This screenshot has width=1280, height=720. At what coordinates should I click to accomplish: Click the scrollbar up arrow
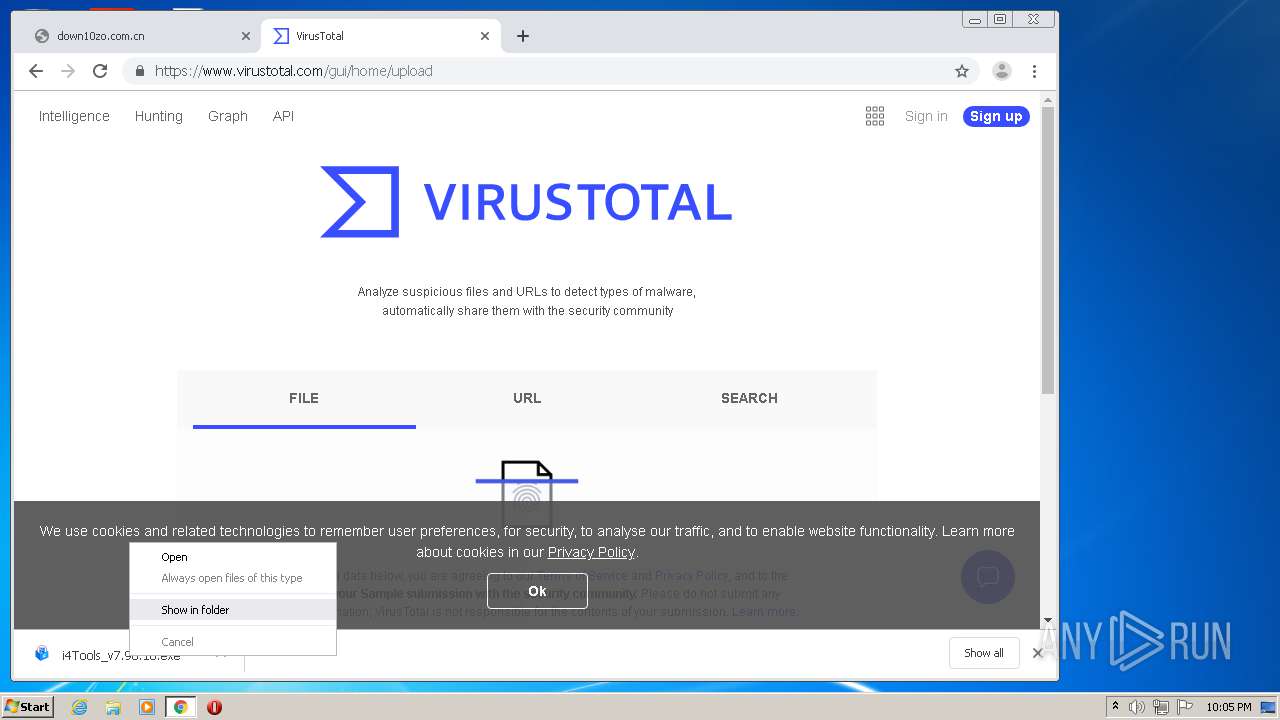coord(1048,100)
